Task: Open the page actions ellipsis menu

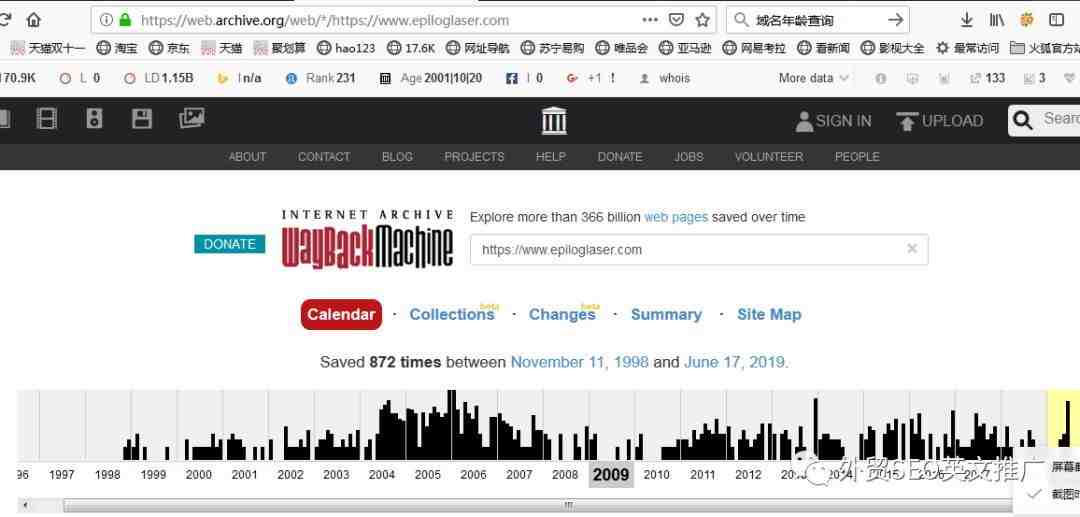Action: [x=650, y=20]
